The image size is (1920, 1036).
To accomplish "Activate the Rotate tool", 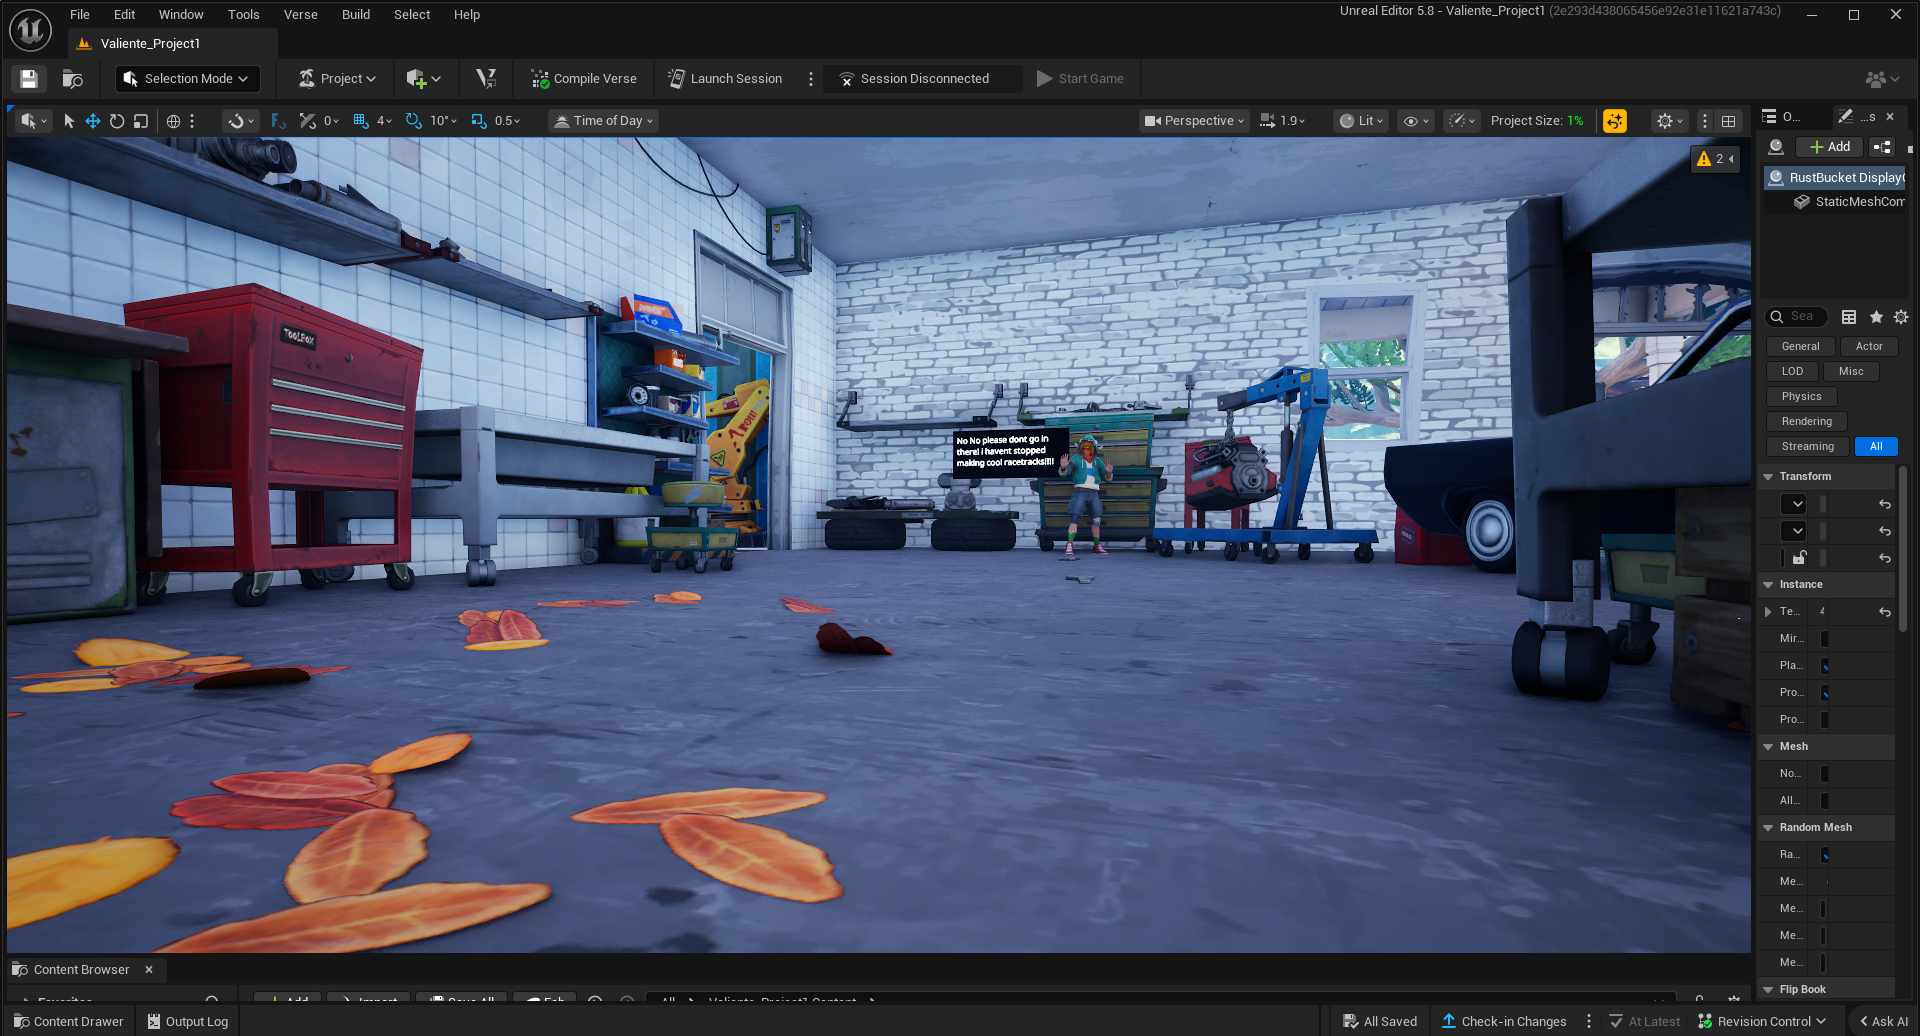I will pos(117,121).
